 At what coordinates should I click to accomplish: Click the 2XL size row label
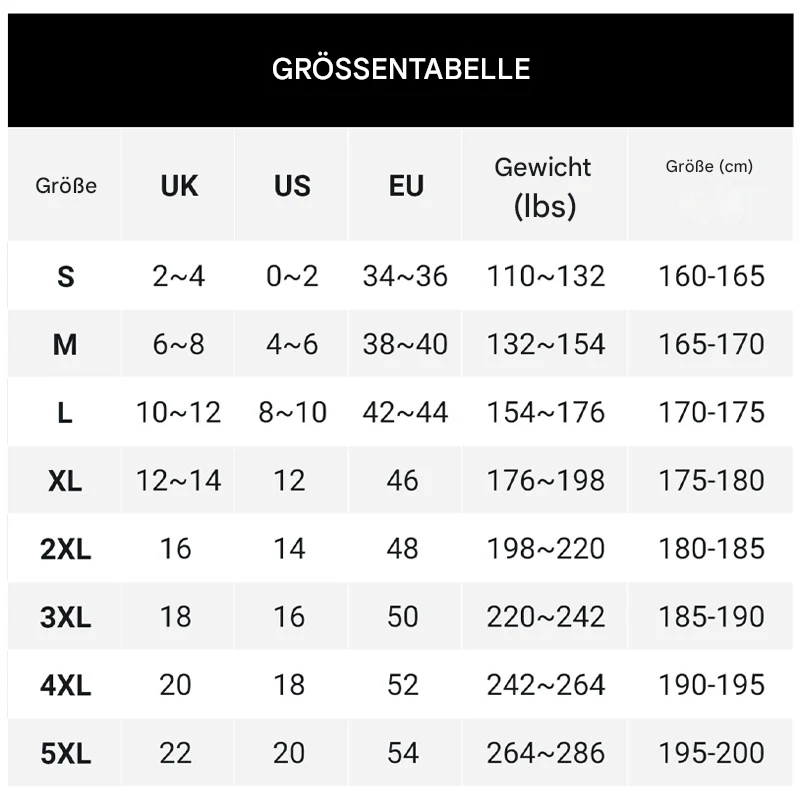click(x=65, y=549)
